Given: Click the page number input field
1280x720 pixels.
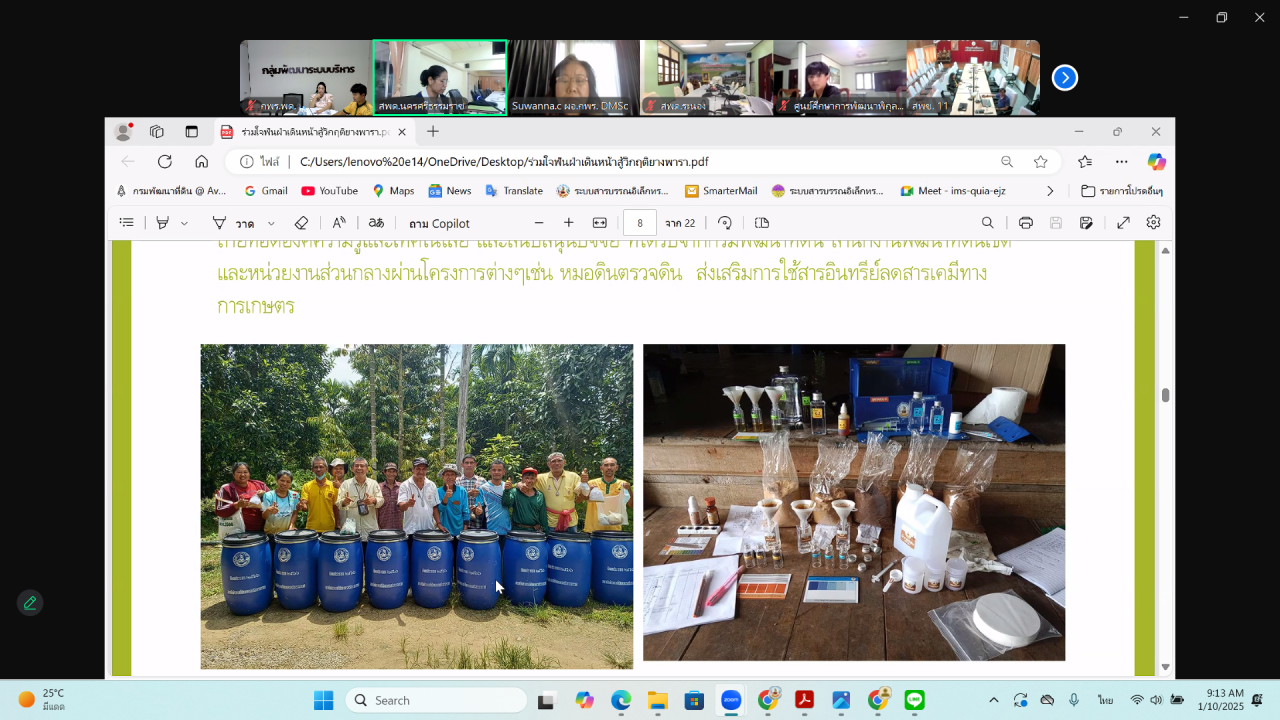Looking at the screenshot, I should [640, 223].
